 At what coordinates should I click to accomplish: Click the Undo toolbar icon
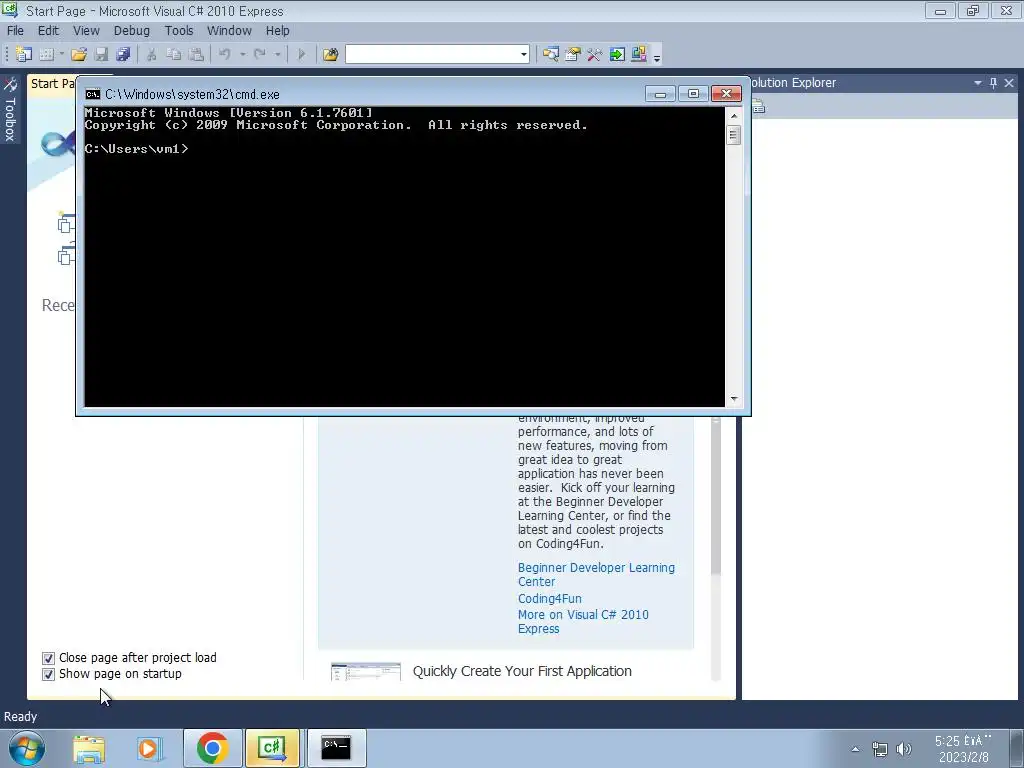coord(225,54)
